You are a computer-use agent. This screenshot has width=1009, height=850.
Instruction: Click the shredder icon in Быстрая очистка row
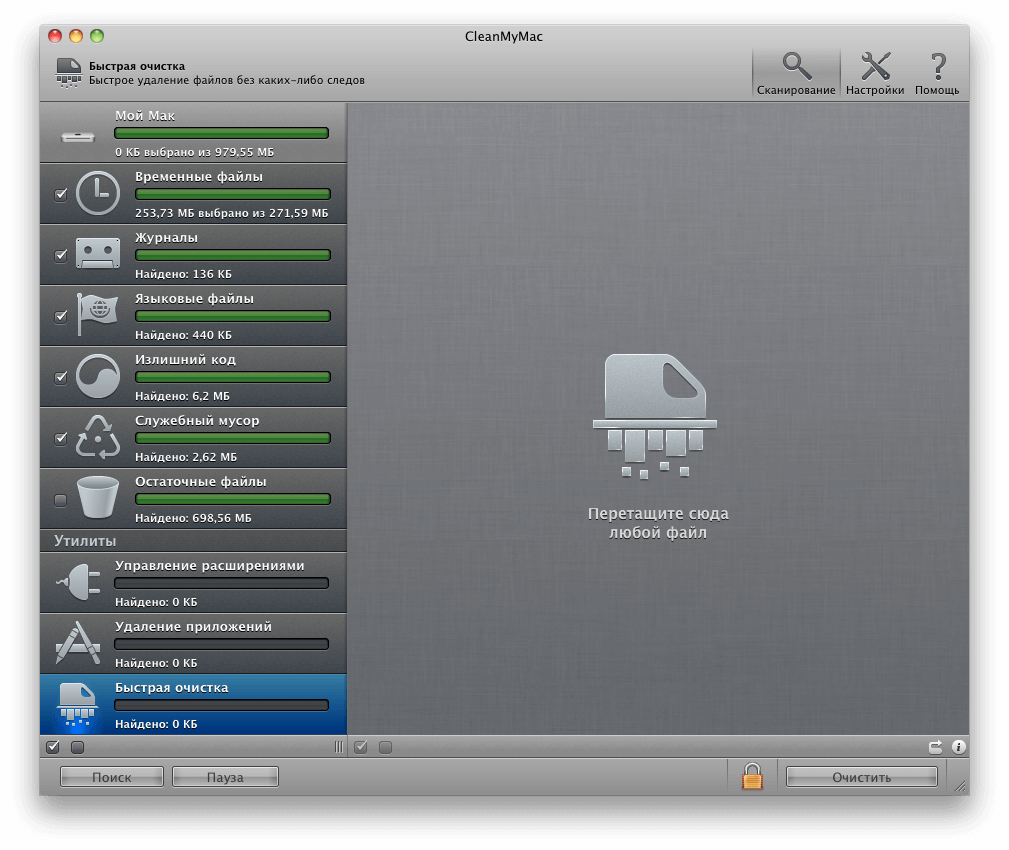point(77,706)
